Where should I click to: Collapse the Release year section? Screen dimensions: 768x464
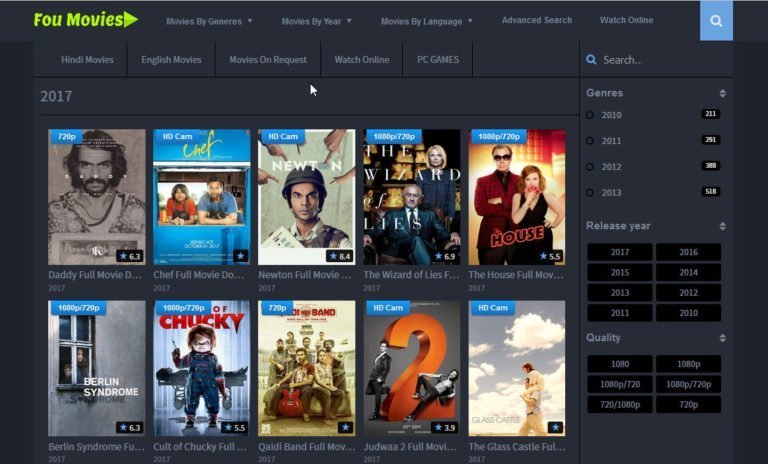click(x=722, y=226)
